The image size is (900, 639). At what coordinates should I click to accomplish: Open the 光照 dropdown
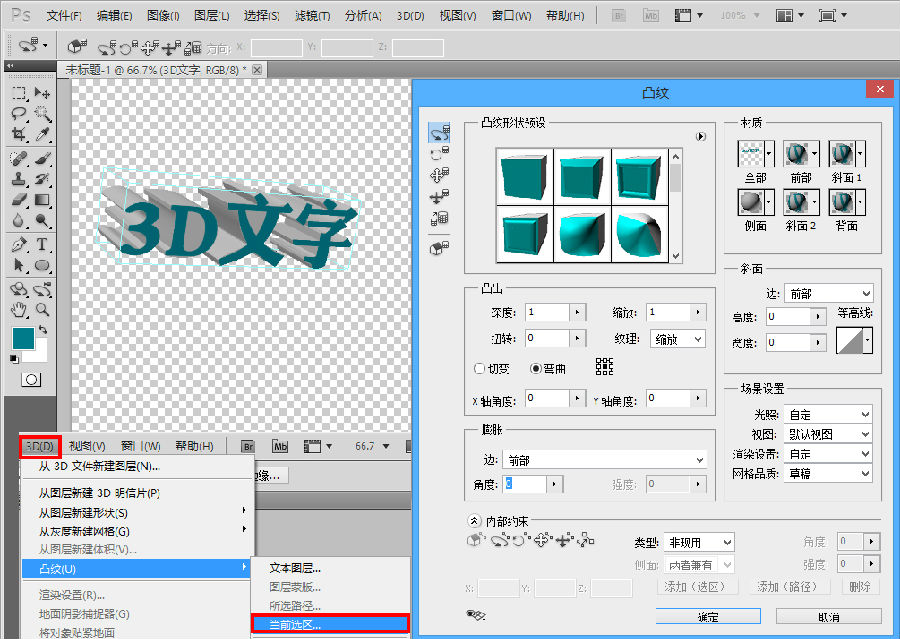(x=828, y=415)
